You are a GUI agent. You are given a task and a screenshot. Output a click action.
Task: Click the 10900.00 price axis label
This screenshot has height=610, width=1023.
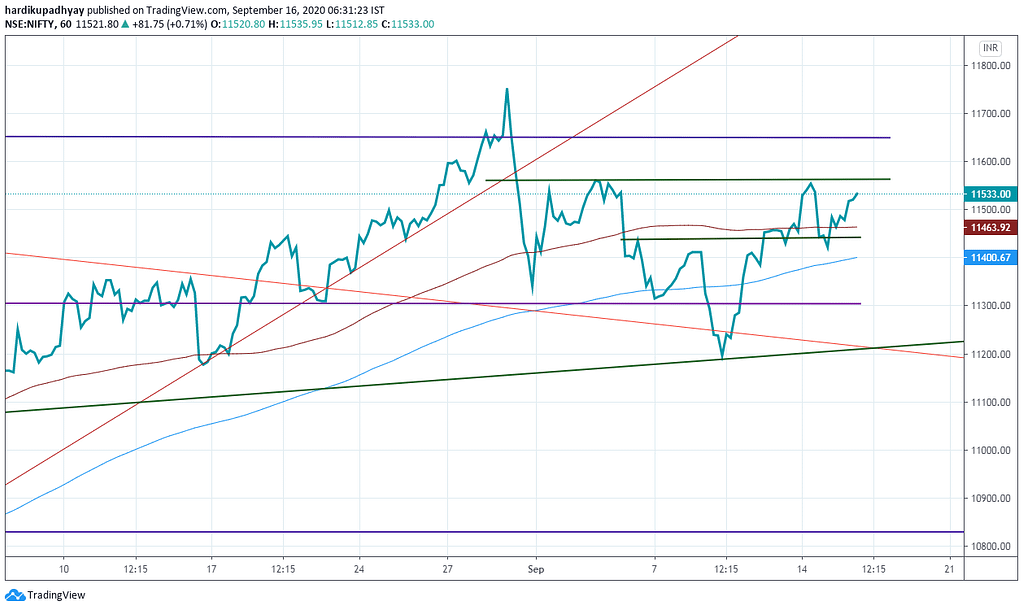(x=990, y=498)
